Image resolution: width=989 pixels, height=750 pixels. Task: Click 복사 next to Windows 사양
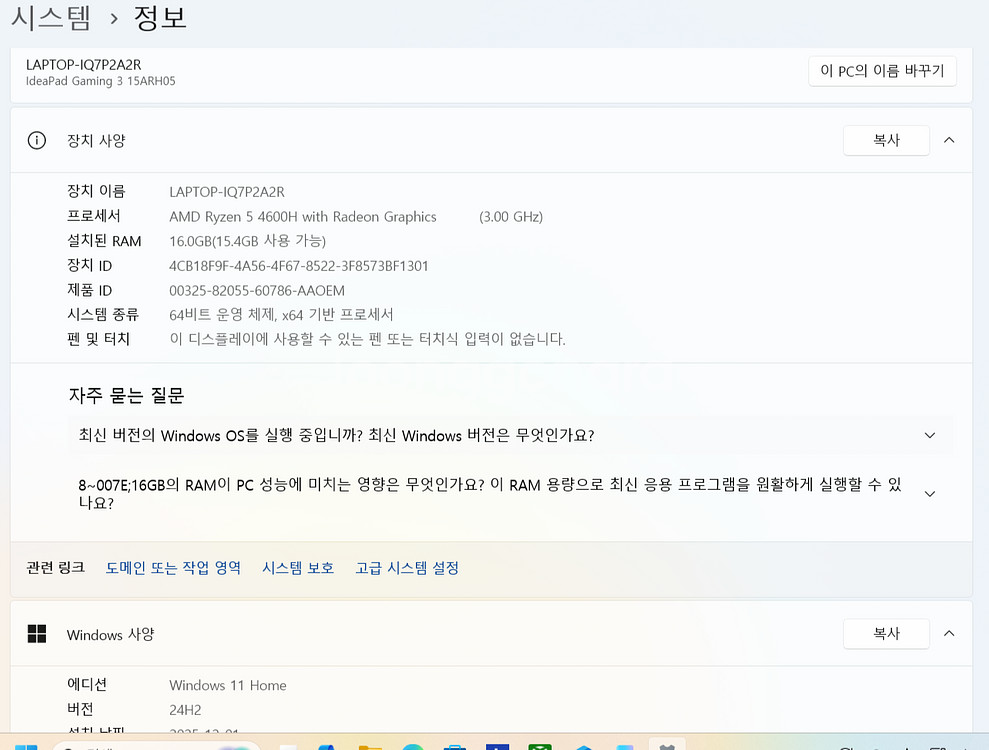[886, 633]
